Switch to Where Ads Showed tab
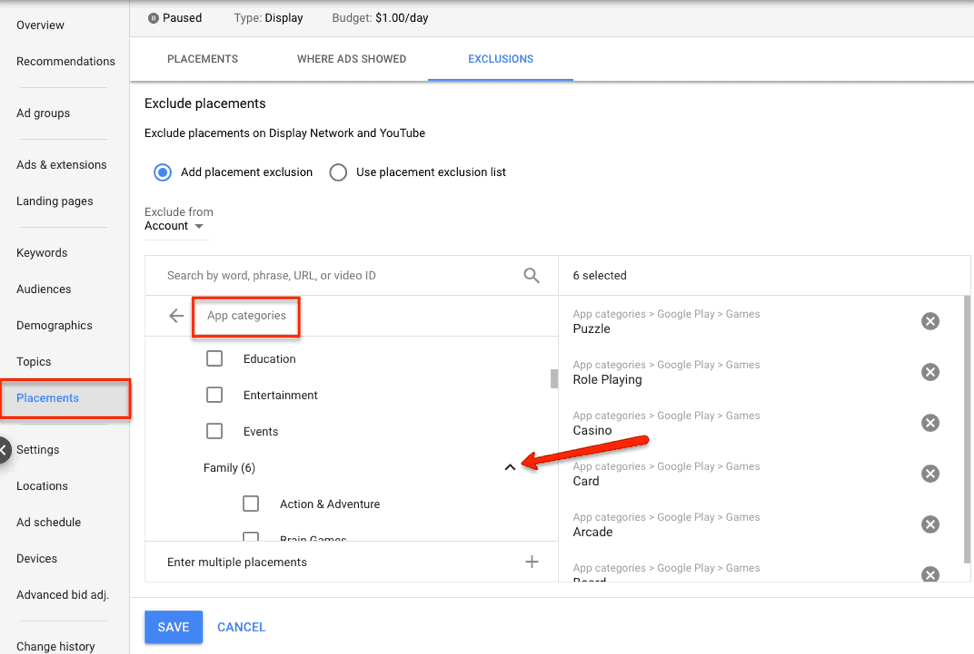 [352, 59]
